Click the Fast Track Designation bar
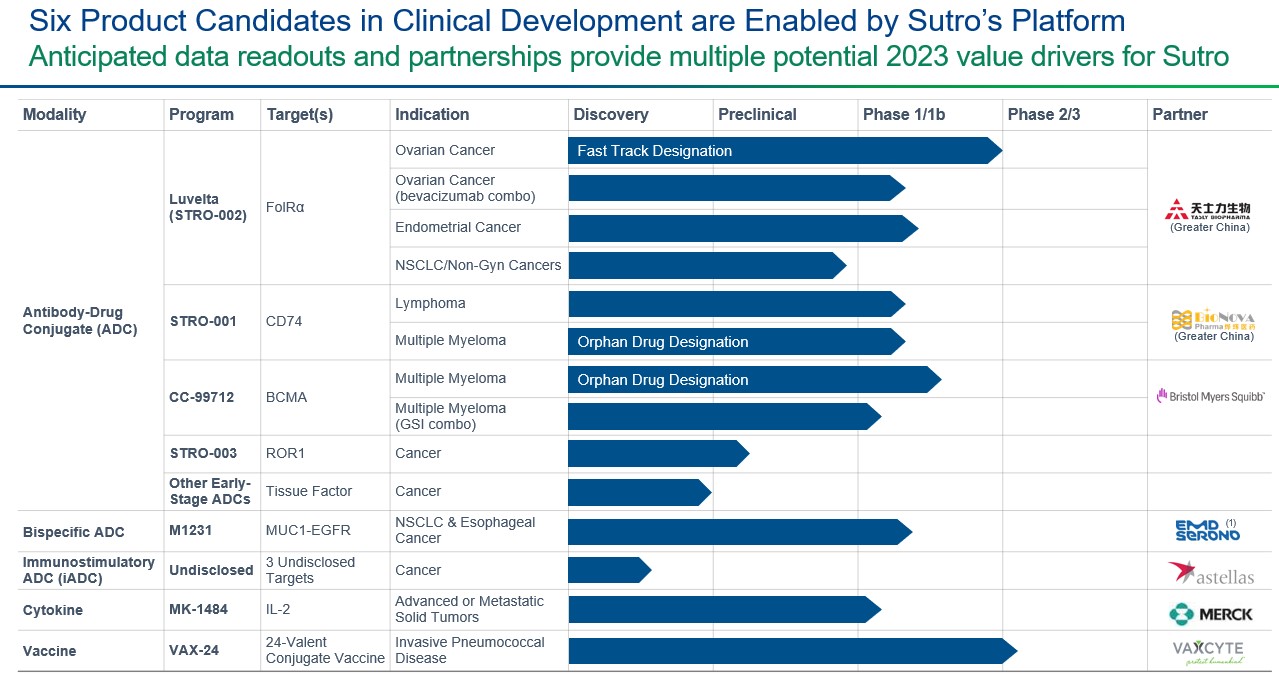Image resolution: width=1279 pixels, height=675 pixels. [x=780, y=151]
